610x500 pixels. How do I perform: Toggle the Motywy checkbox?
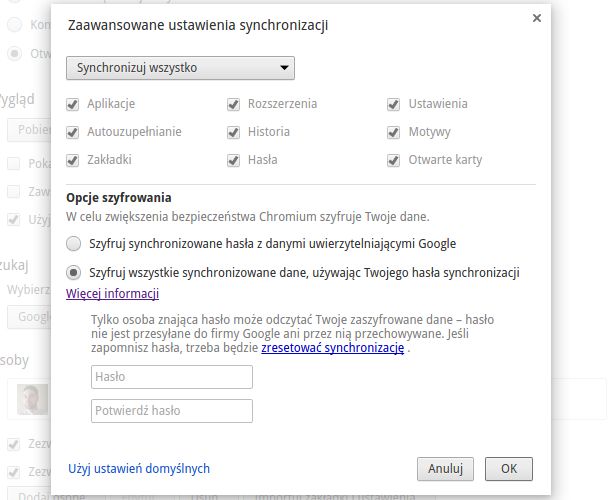pos(394,132)
